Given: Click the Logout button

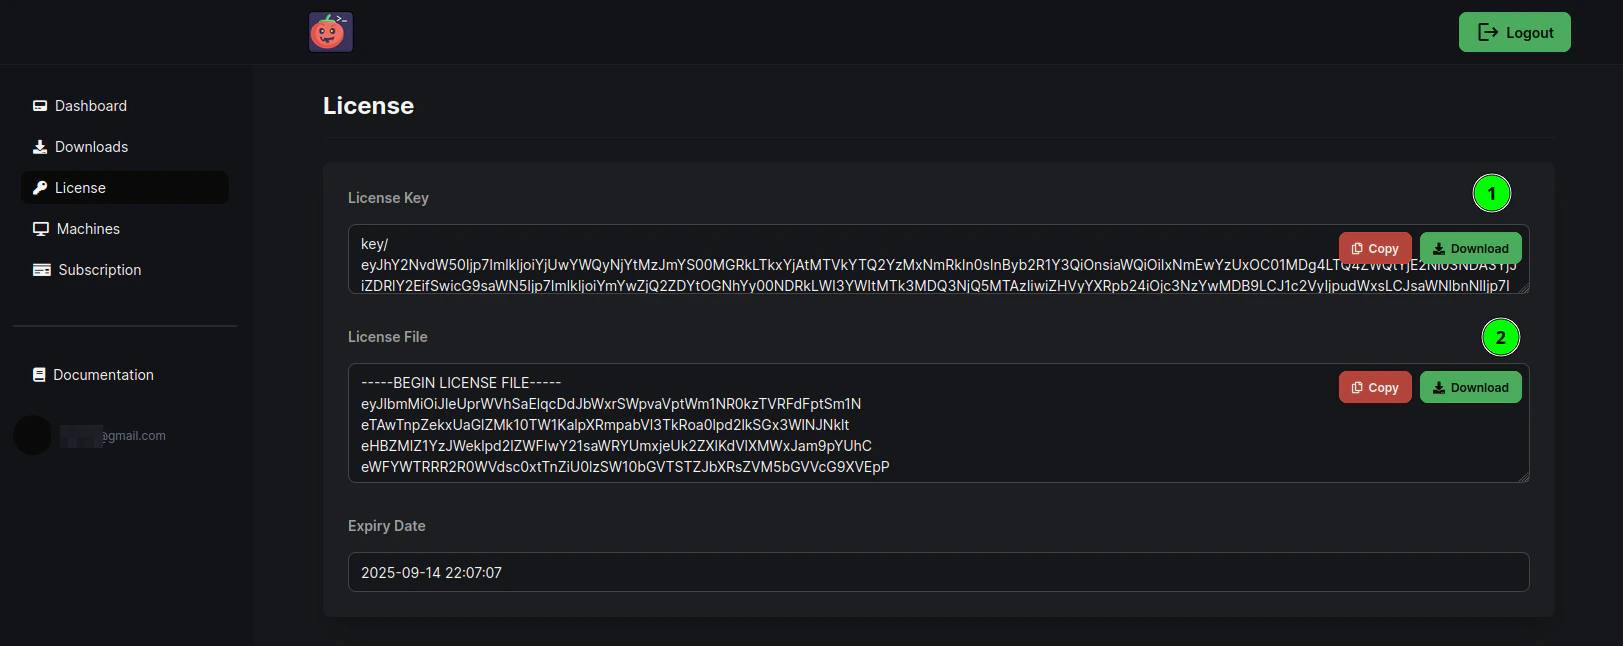Looking at the screenshot, I should [1514, 31].
